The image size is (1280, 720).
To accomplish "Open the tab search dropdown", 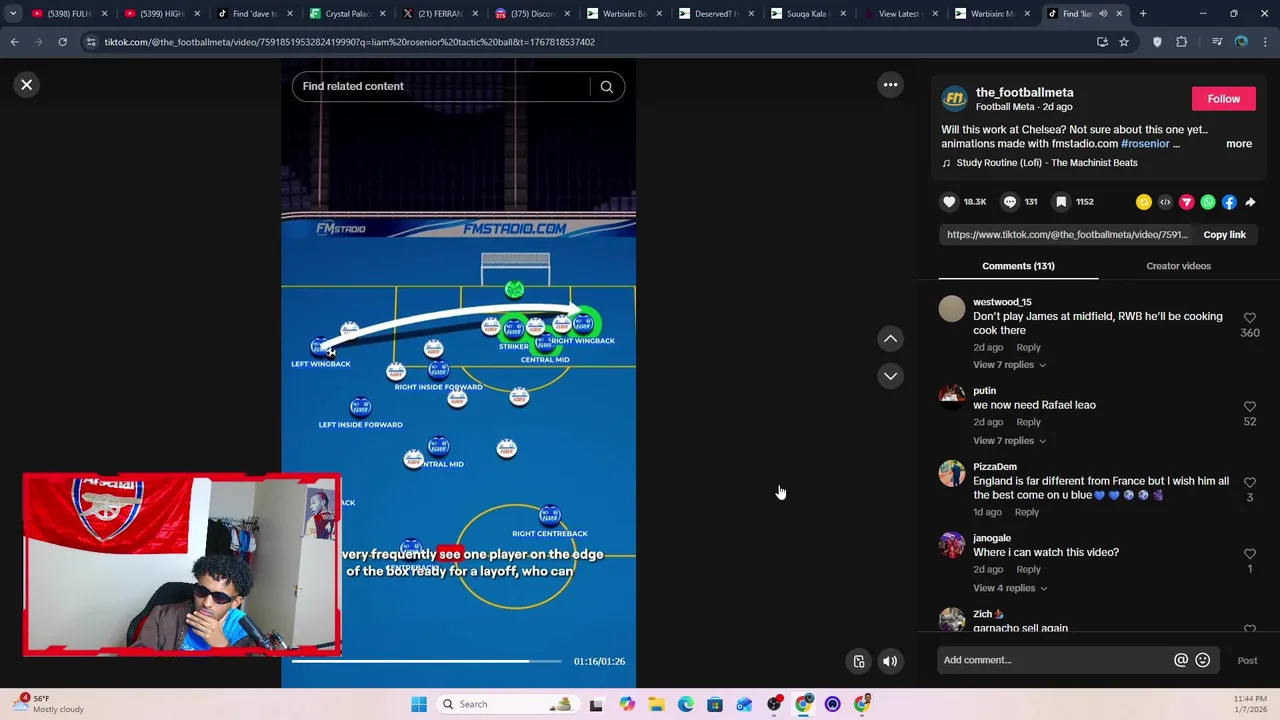I will tap(12, 14).
